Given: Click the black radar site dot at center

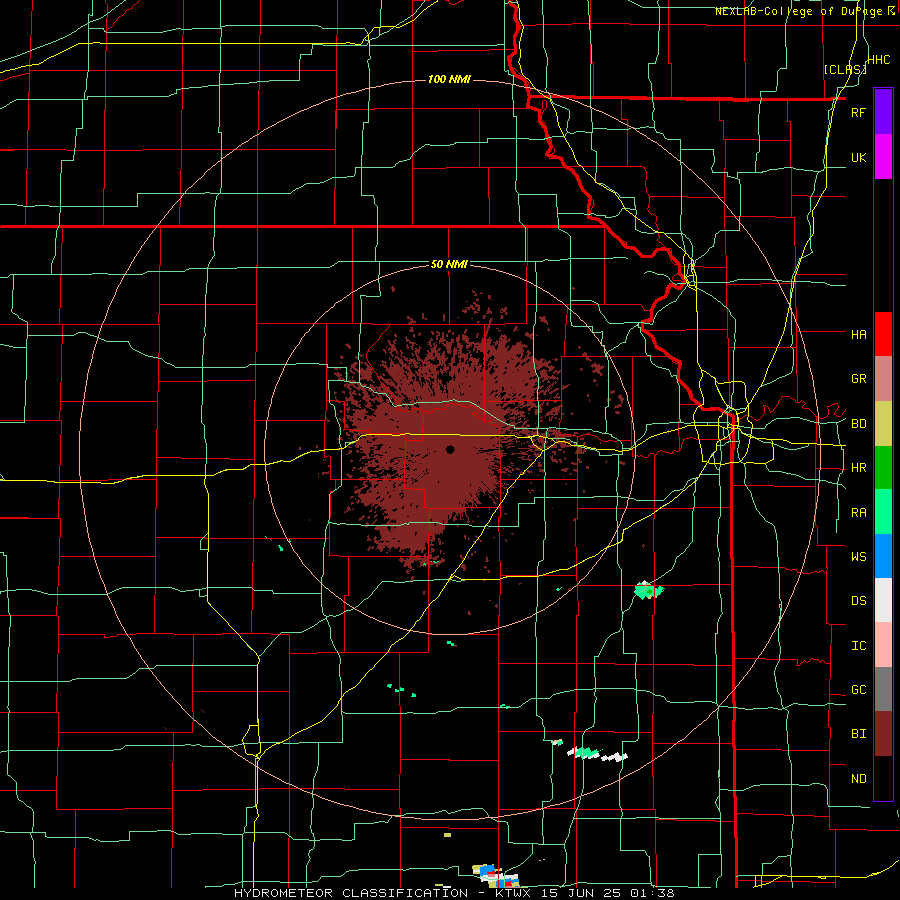Looking at the screenshot, I should (x=450, y=449).
